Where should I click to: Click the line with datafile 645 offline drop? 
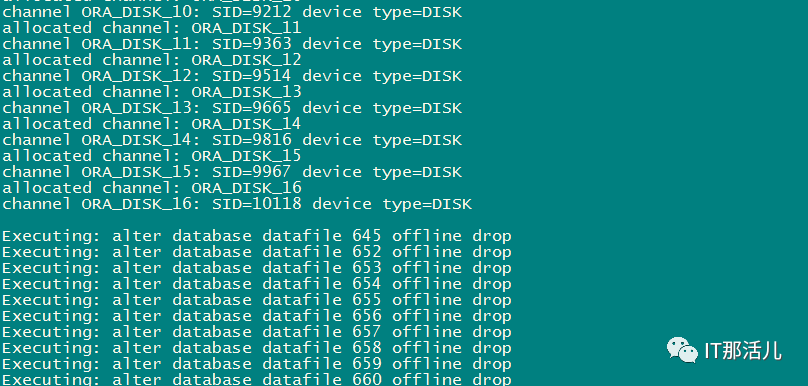(x=257, y=236)
